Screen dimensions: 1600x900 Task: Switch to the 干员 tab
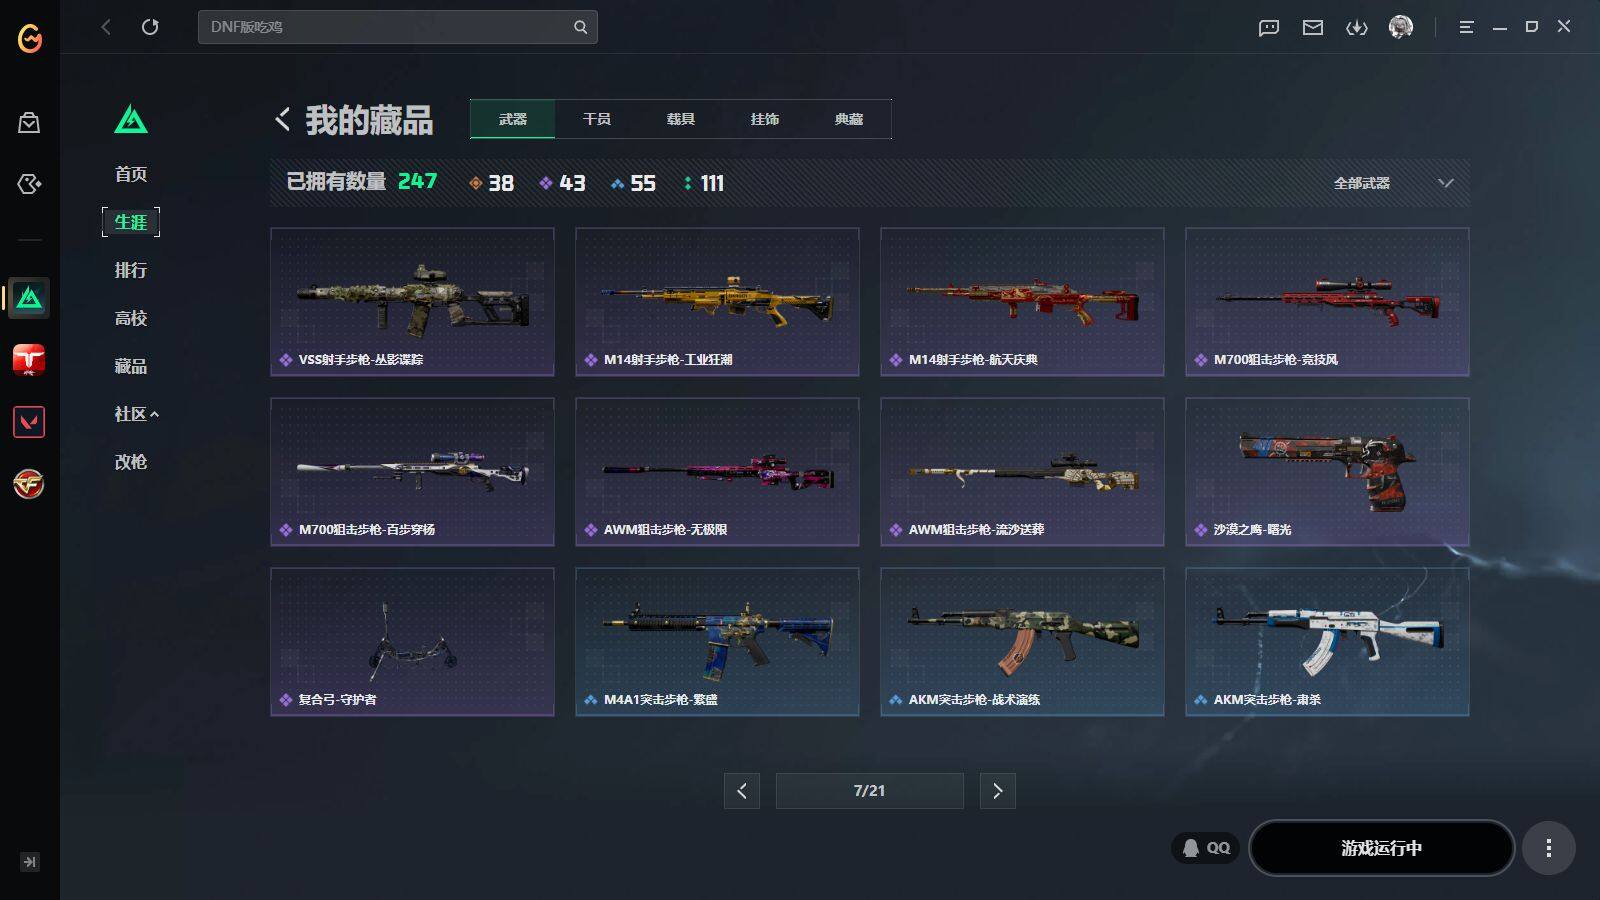597,119
